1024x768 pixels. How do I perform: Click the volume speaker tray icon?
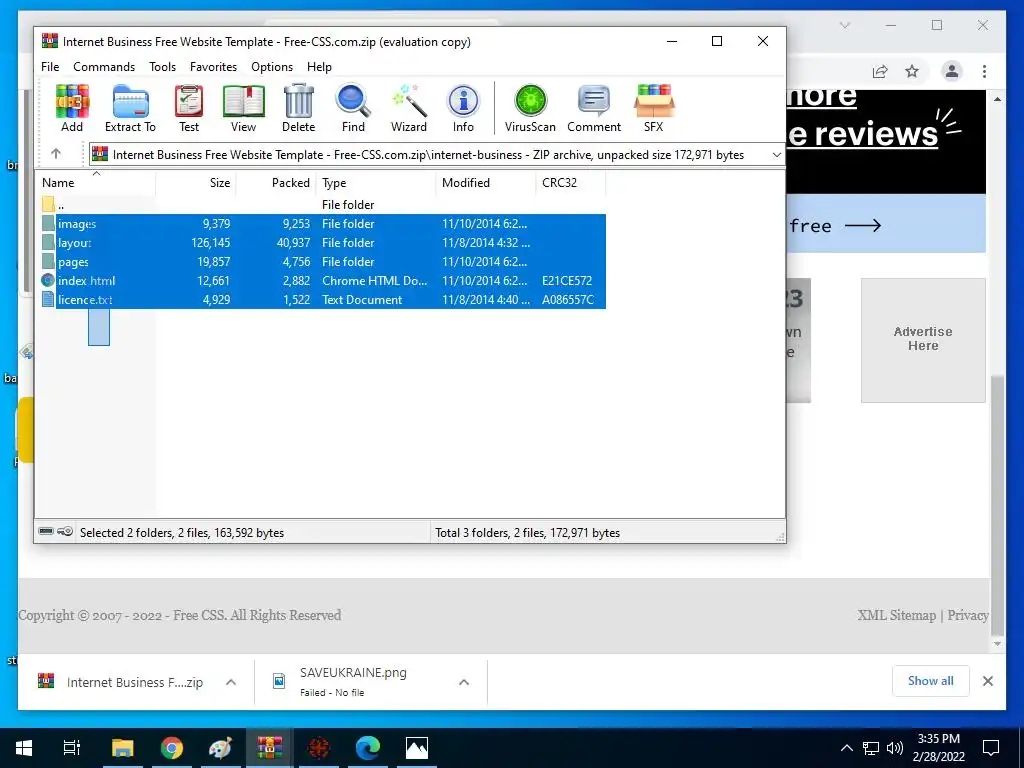pyautogui.click(x=895, y=748)
